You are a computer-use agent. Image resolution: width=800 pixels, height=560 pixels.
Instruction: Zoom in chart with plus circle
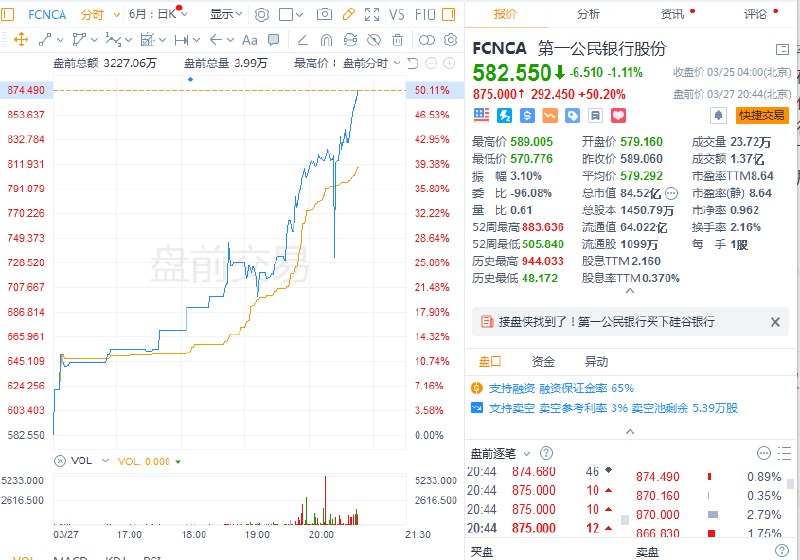(x=449, y=63)
